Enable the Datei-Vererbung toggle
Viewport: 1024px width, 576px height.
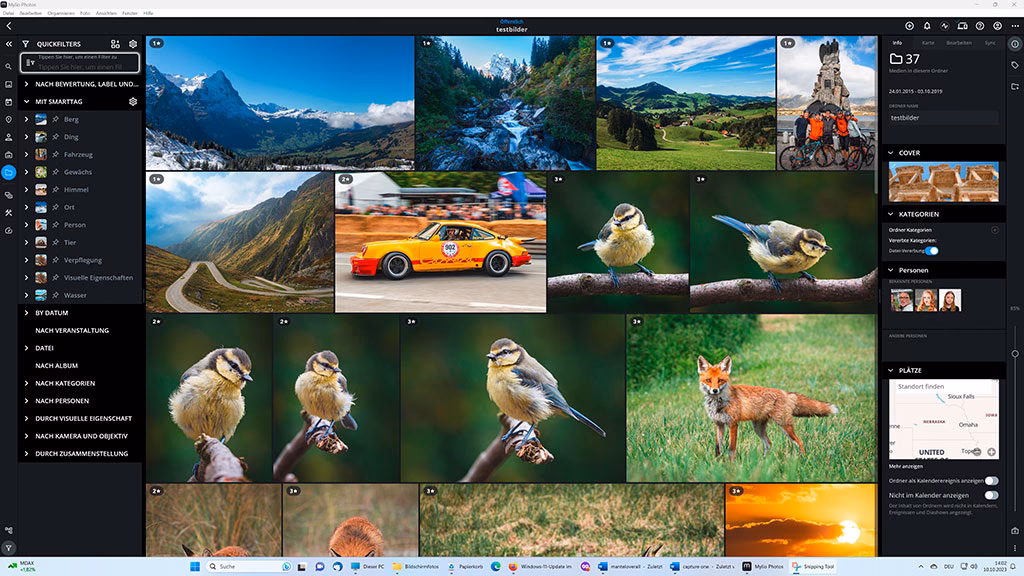point(931,250)
